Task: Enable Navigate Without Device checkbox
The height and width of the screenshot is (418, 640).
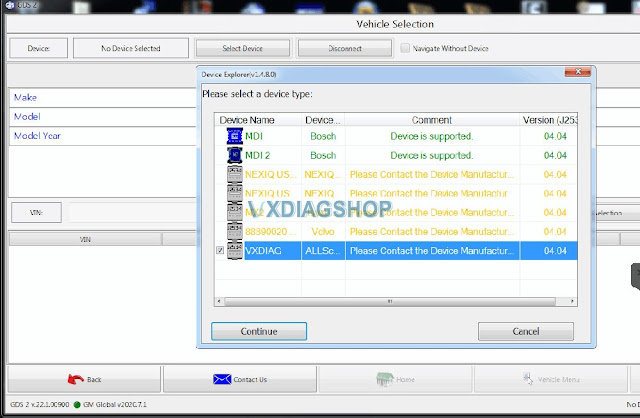Action: (405, 48)
